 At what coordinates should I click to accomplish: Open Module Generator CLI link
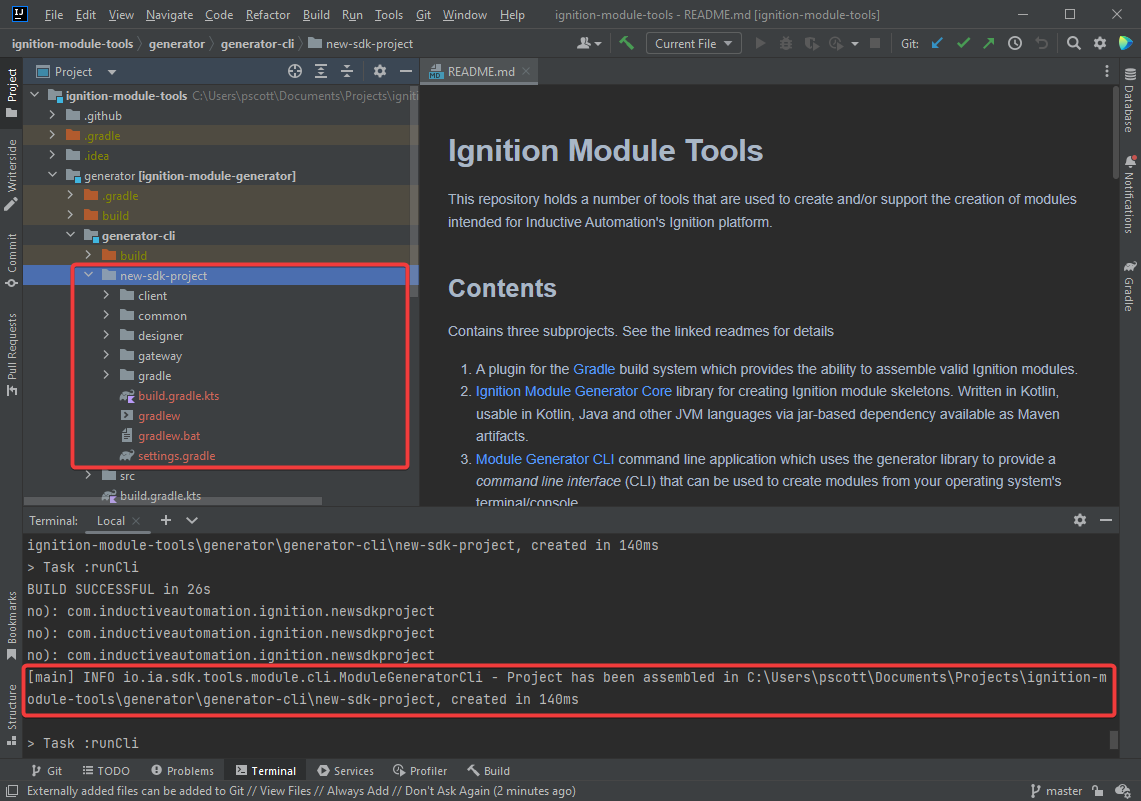tap(545, 459)
